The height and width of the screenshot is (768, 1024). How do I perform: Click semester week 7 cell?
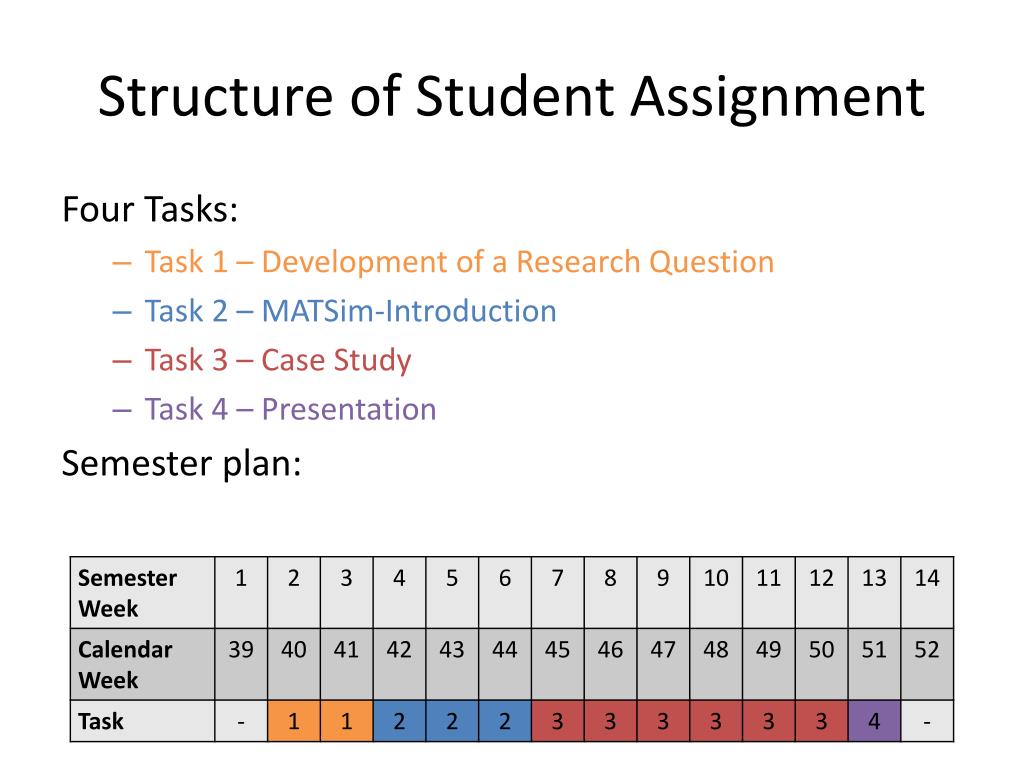coord(558,593)
